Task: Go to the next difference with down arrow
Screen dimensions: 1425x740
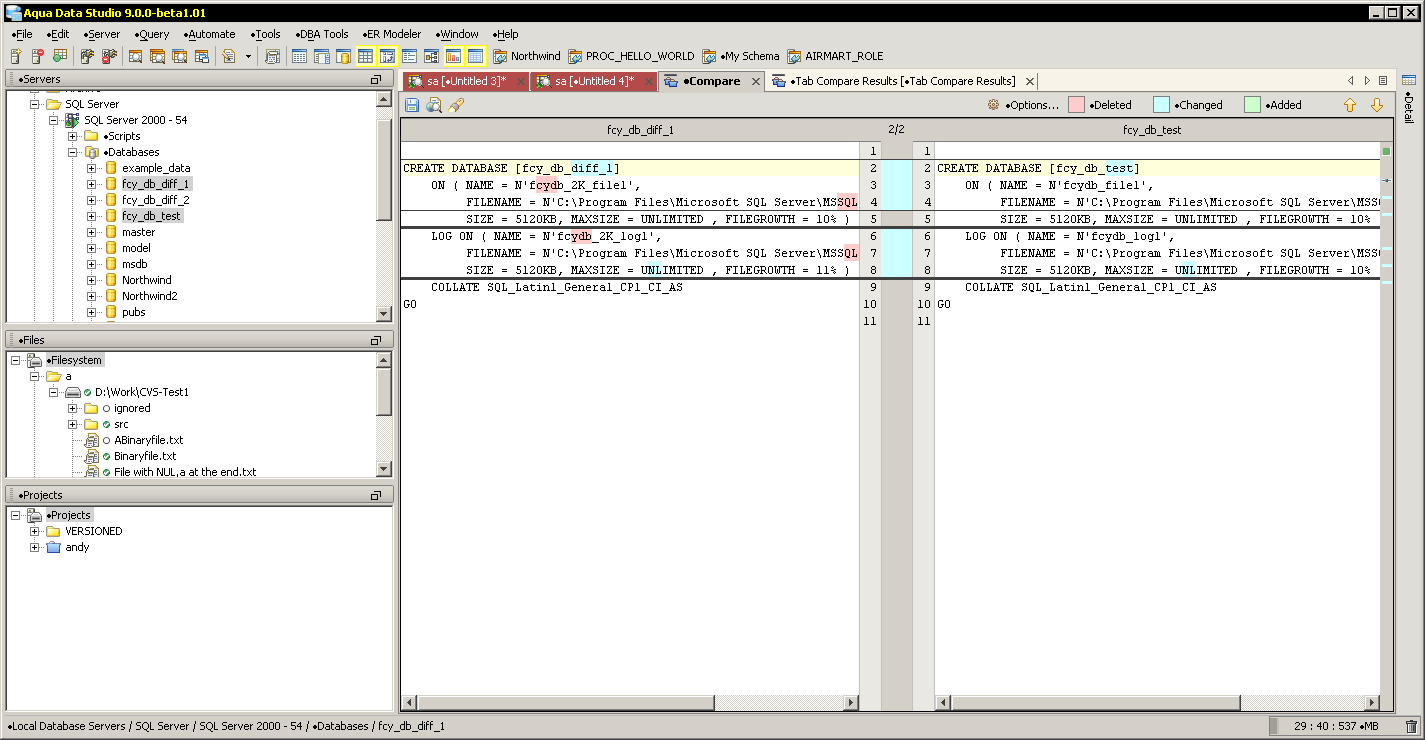Action: 1377,105
